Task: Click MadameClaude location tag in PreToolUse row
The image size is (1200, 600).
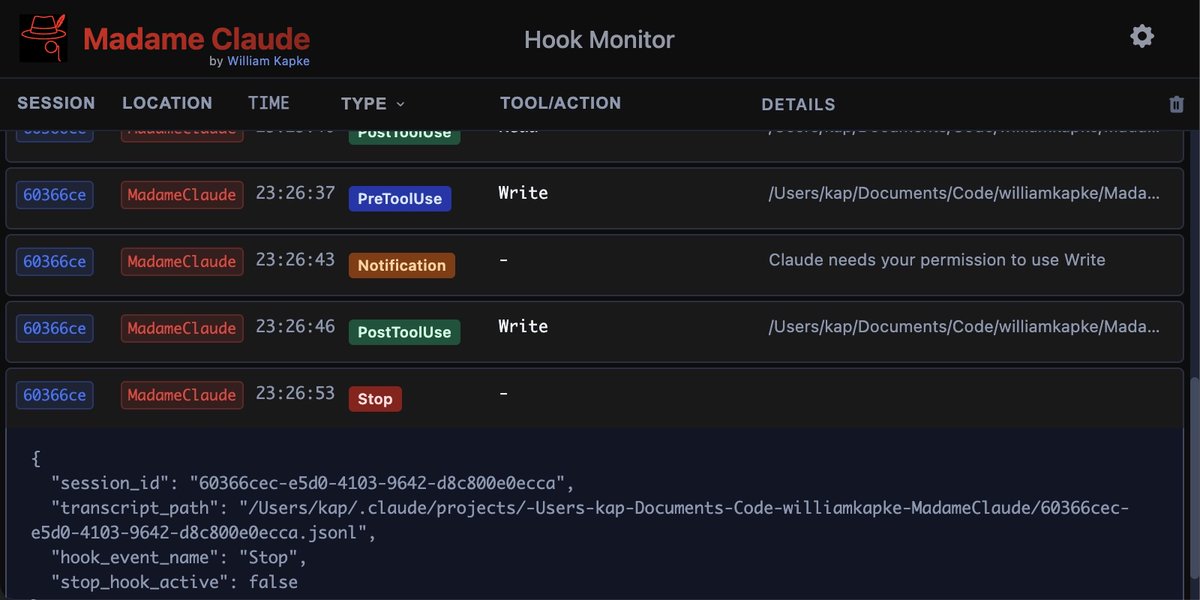Action: [182, 195]
